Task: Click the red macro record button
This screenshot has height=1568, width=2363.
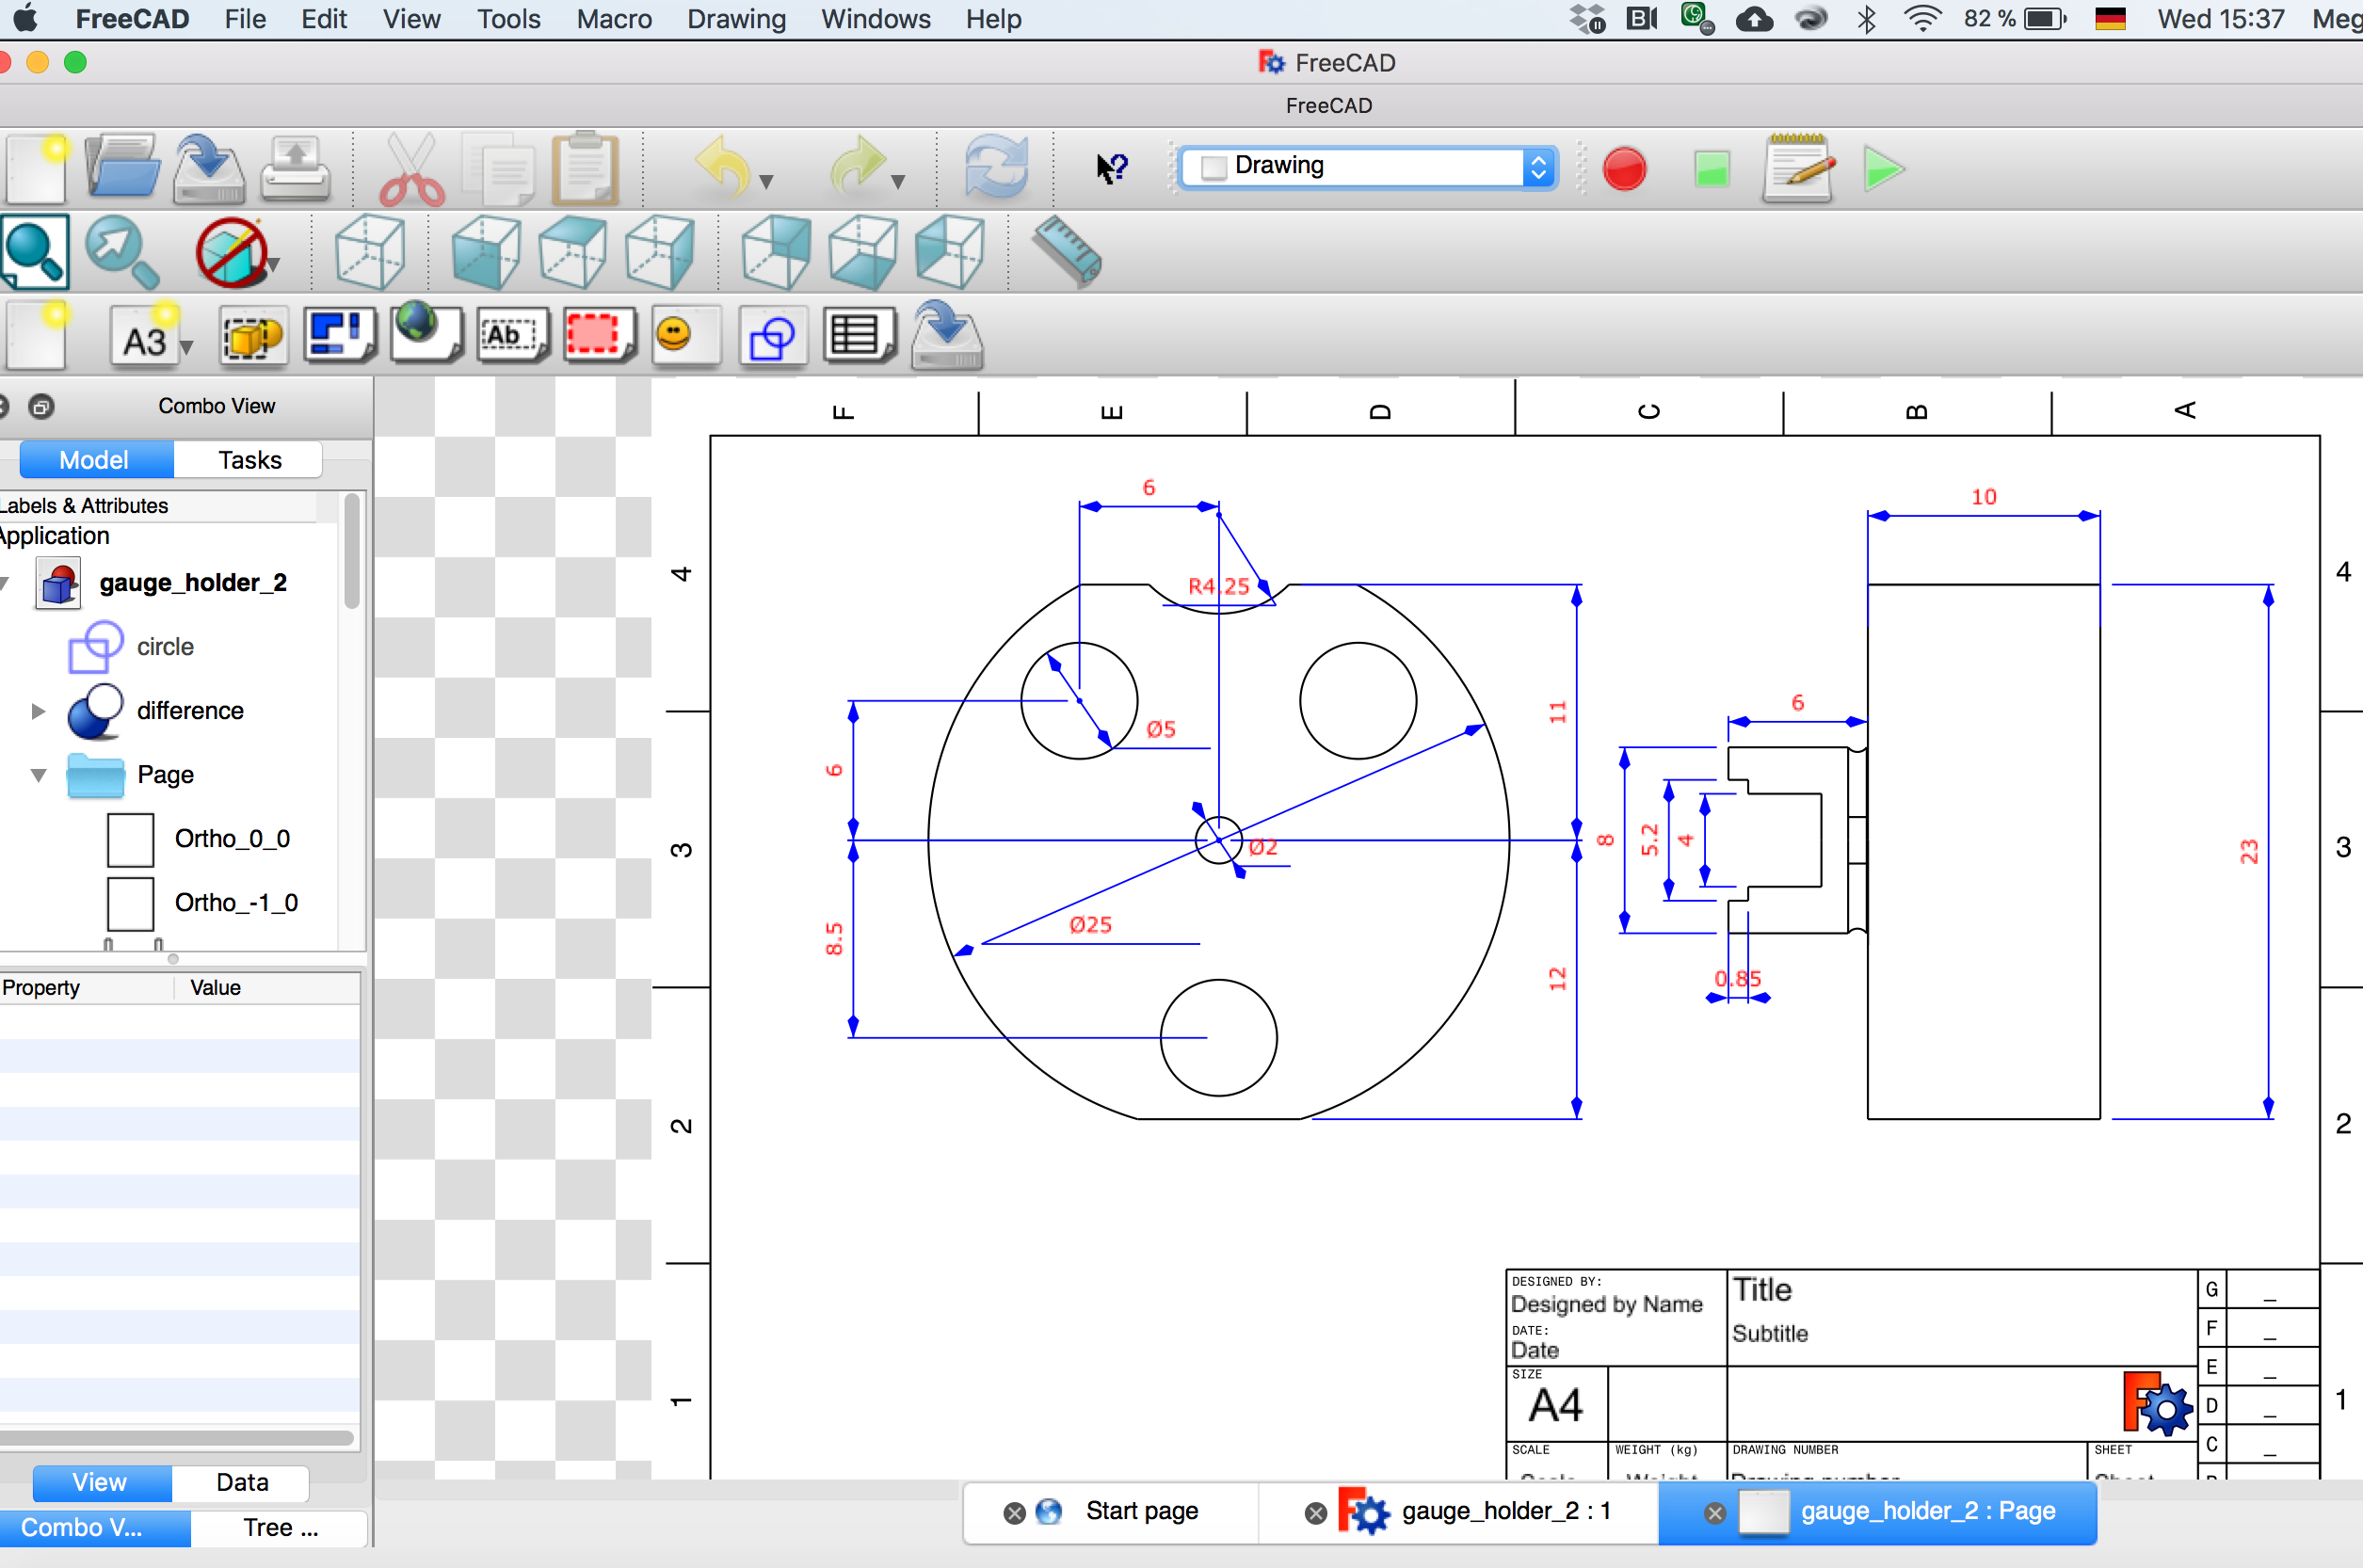Action: click(x=1624, y=168)
